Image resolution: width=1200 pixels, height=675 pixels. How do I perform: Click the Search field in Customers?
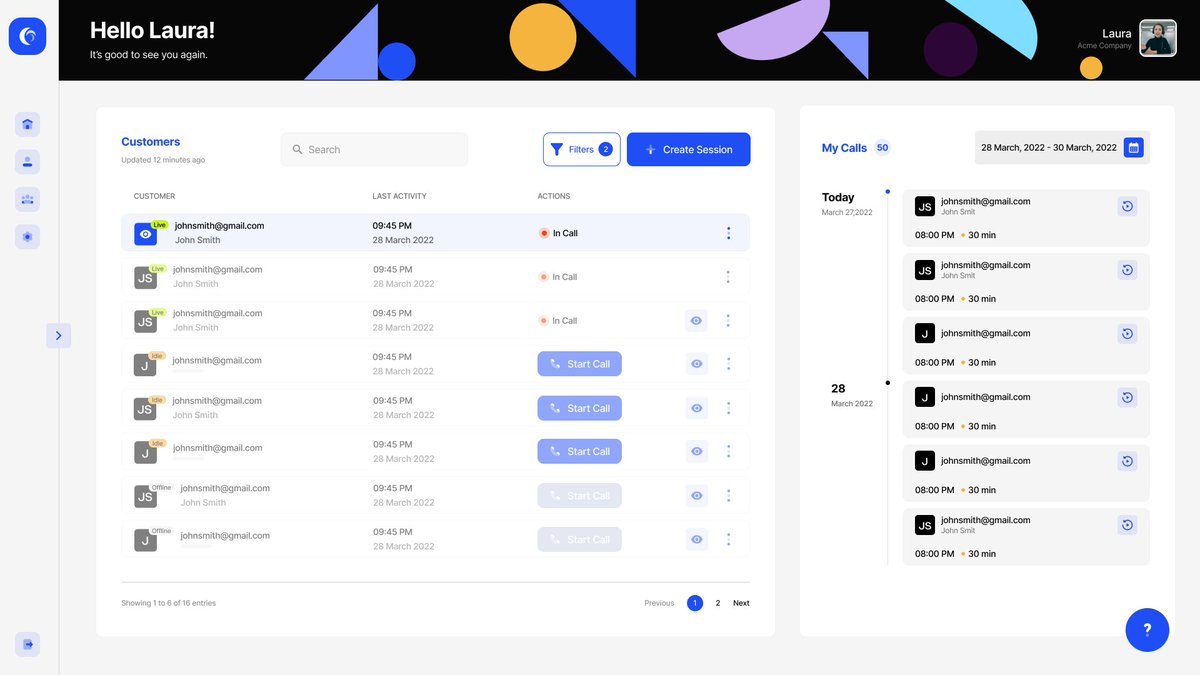[374, 150]
